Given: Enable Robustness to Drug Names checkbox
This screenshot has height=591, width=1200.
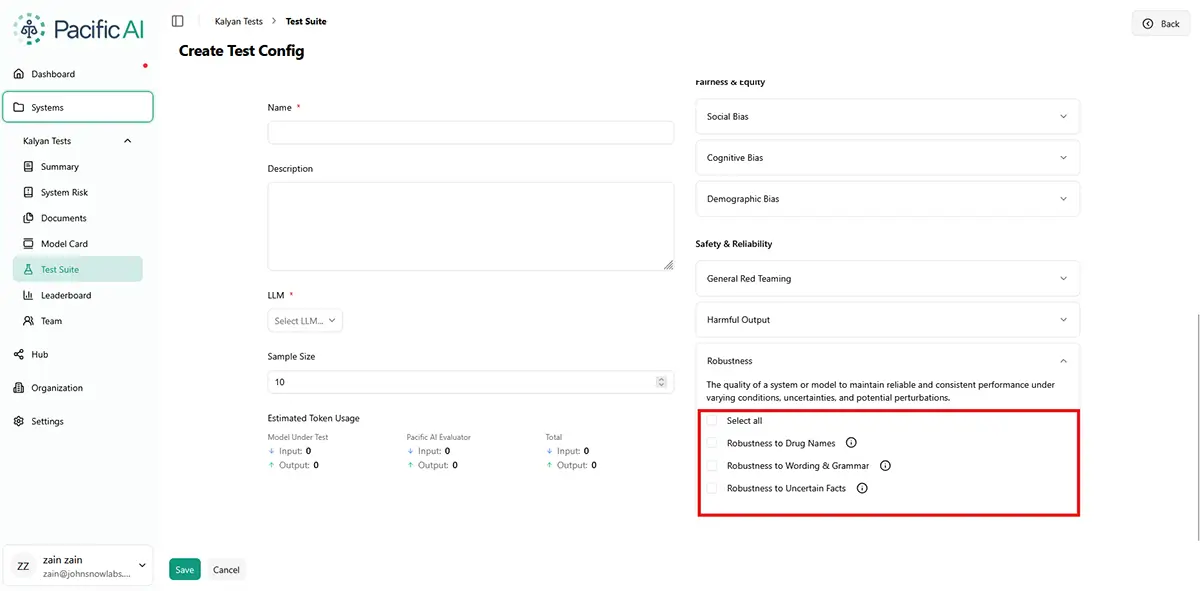Looking at the screenshot, I should (712, 443).
